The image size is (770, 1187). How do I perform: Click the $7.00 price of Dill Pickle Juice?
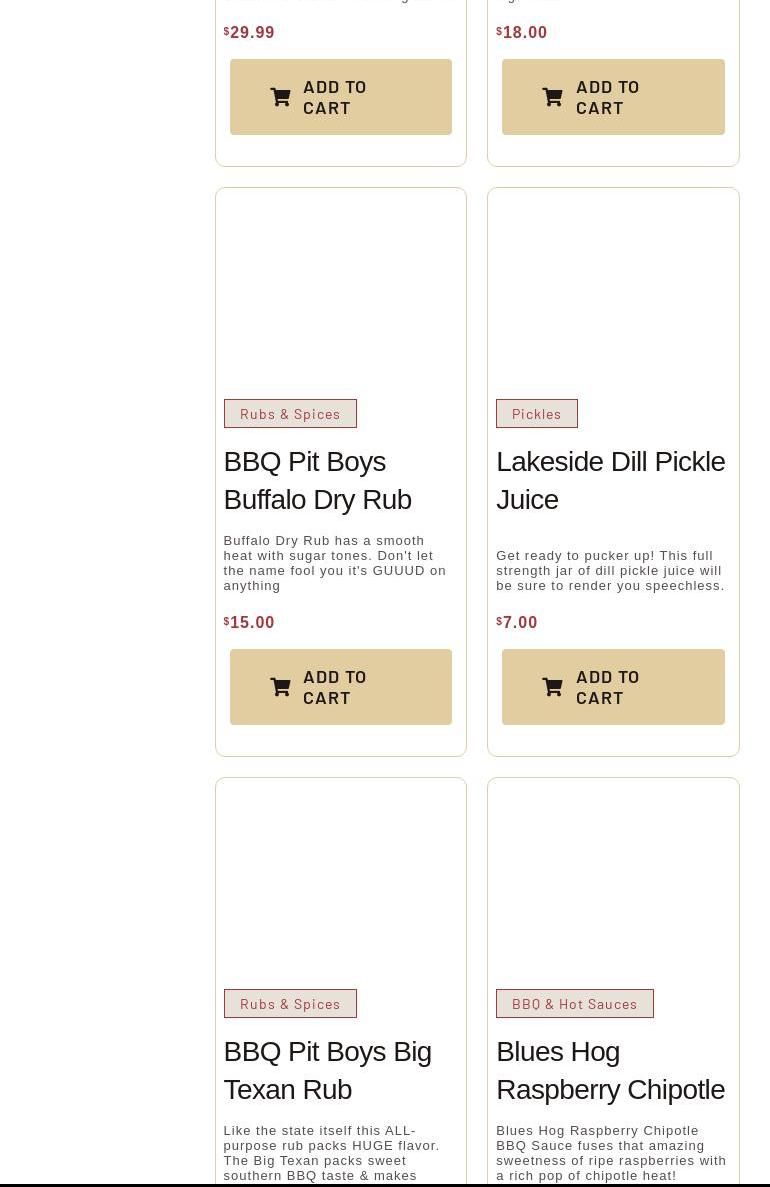[x=519, y=622]
